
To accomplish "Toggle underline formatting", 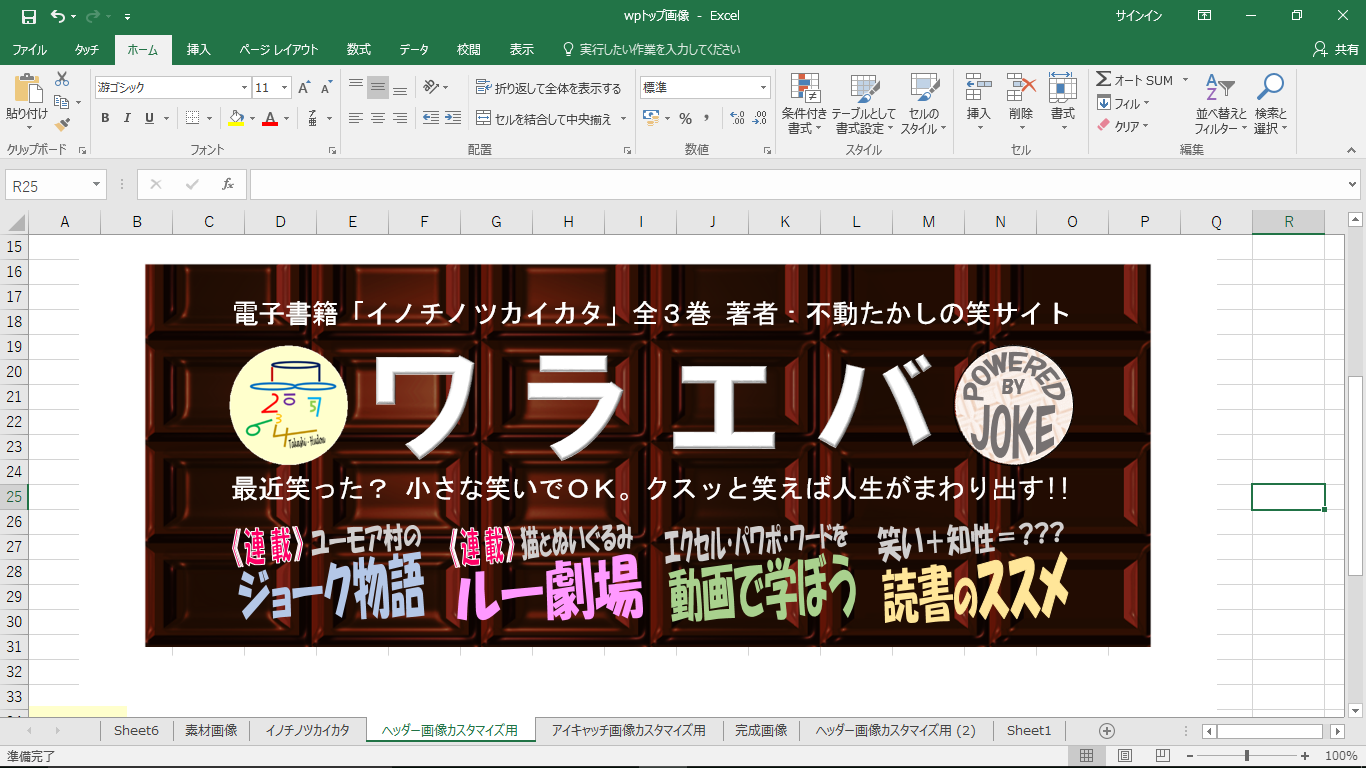I will click(x=149, y=118).
